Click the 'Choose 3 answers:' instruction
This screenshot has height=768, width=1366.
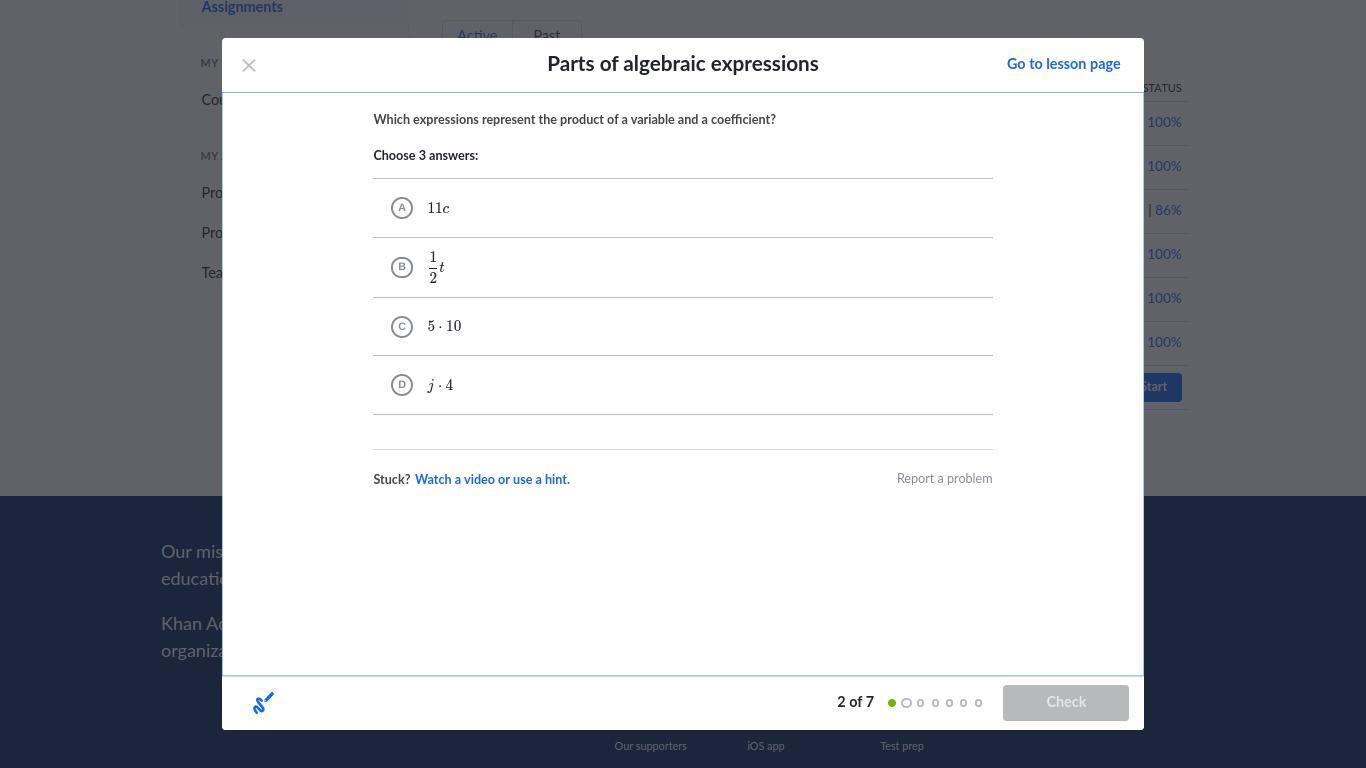[426, 156]
